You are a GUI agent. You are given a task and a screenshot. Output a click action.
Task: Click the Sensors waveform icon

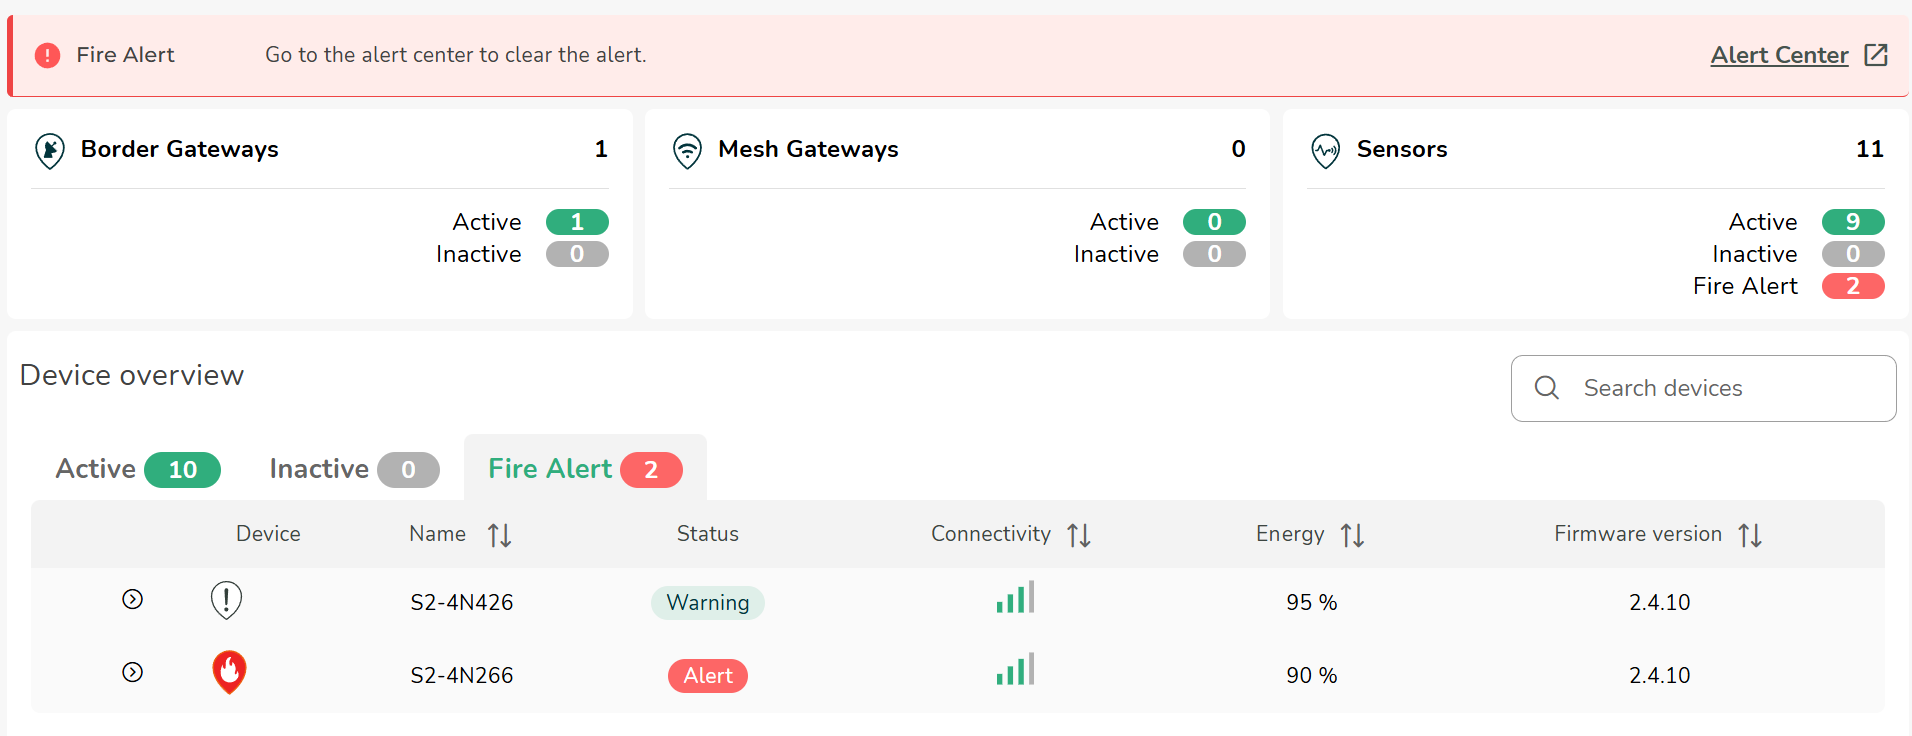(1325, 150)
